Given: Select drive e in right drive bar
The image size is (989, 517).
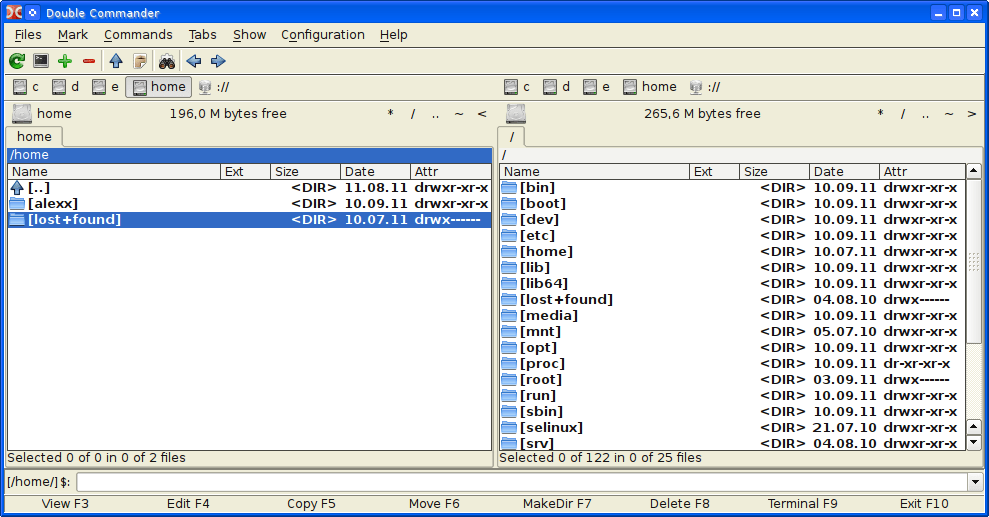Looking at the screenshot, I should 597,87.
